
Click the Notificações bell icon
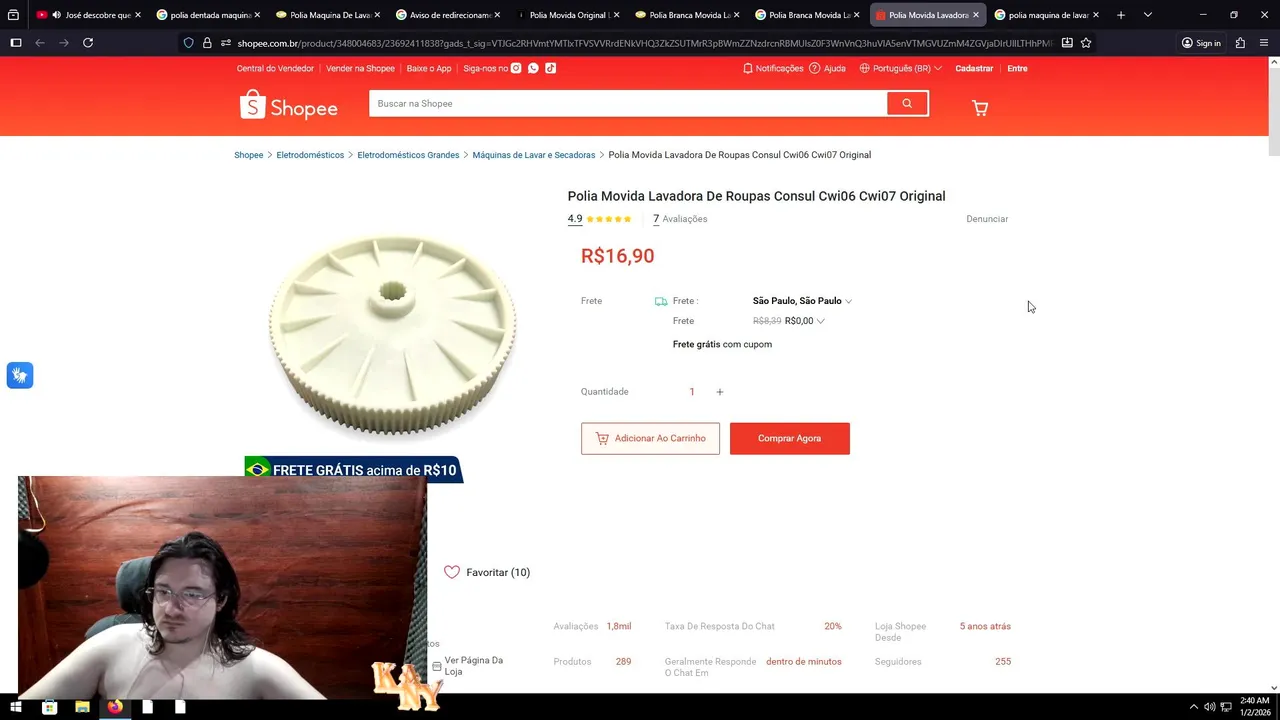click(x=748, y=68)
